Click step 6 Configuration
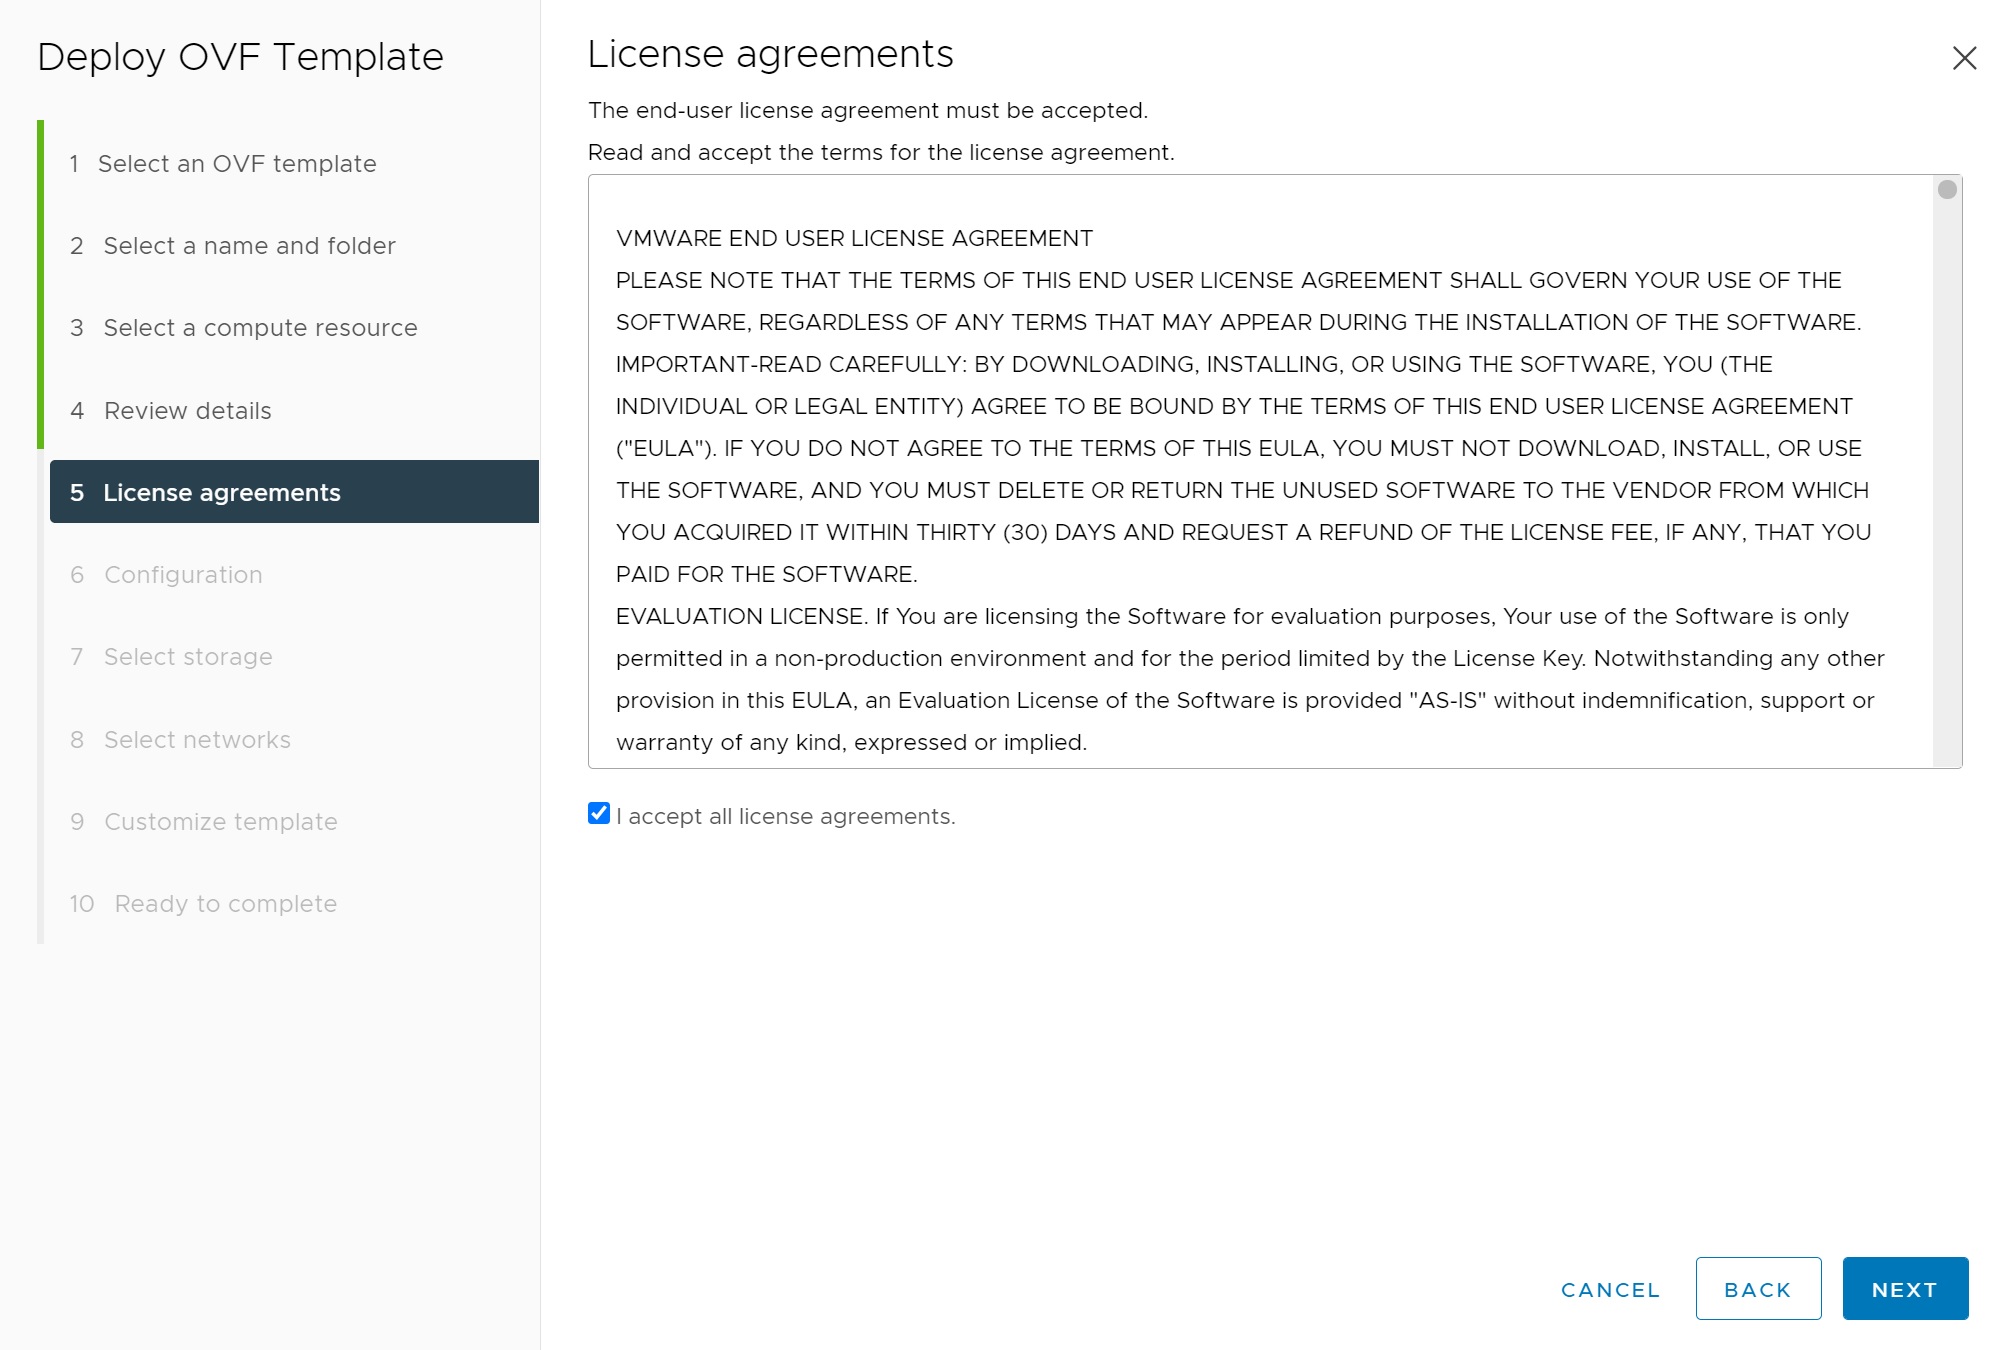This screenshot has width=2002, height=1350. 183,575
